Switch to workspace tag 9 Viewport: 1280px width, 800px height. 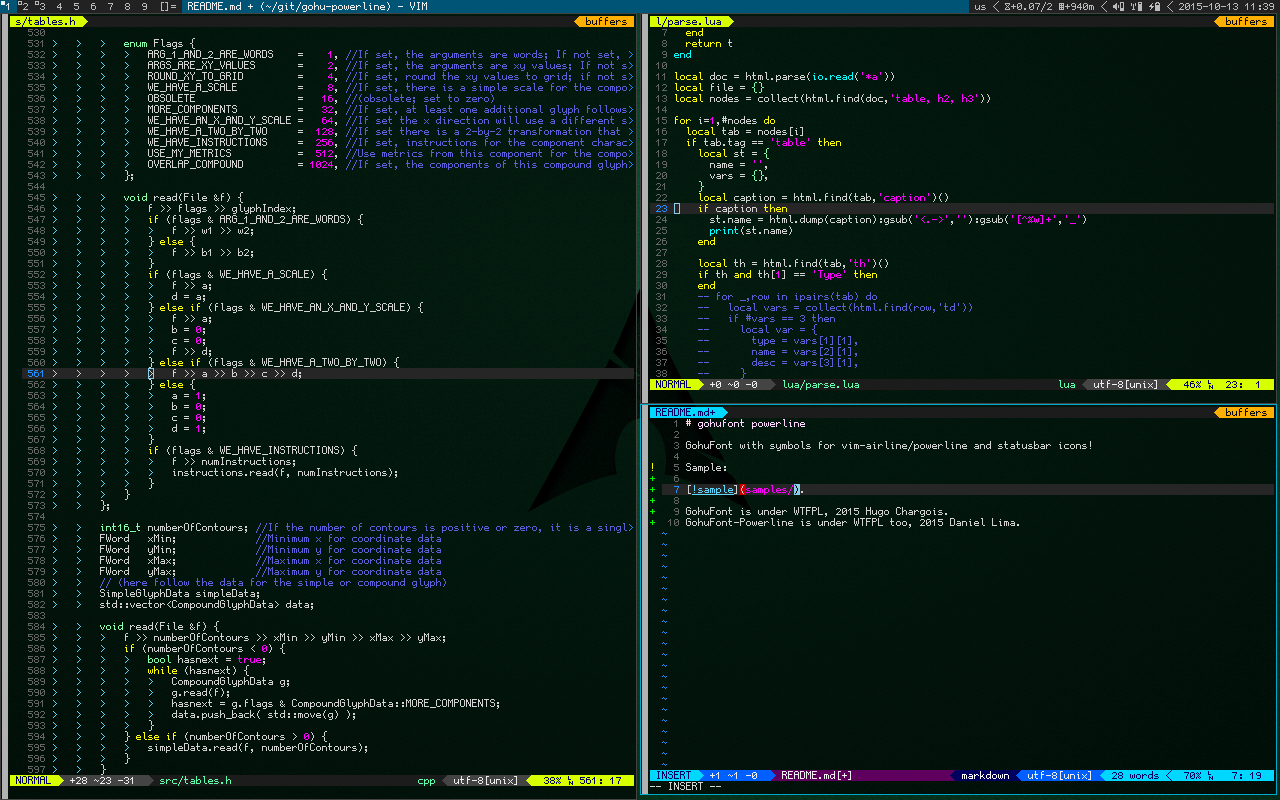click(x=145, y=6)
